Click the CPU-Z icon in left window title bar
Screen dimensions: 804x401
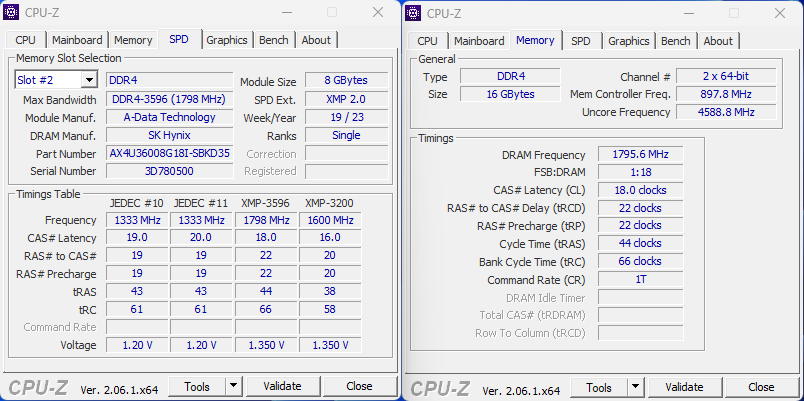pos(12,13)
